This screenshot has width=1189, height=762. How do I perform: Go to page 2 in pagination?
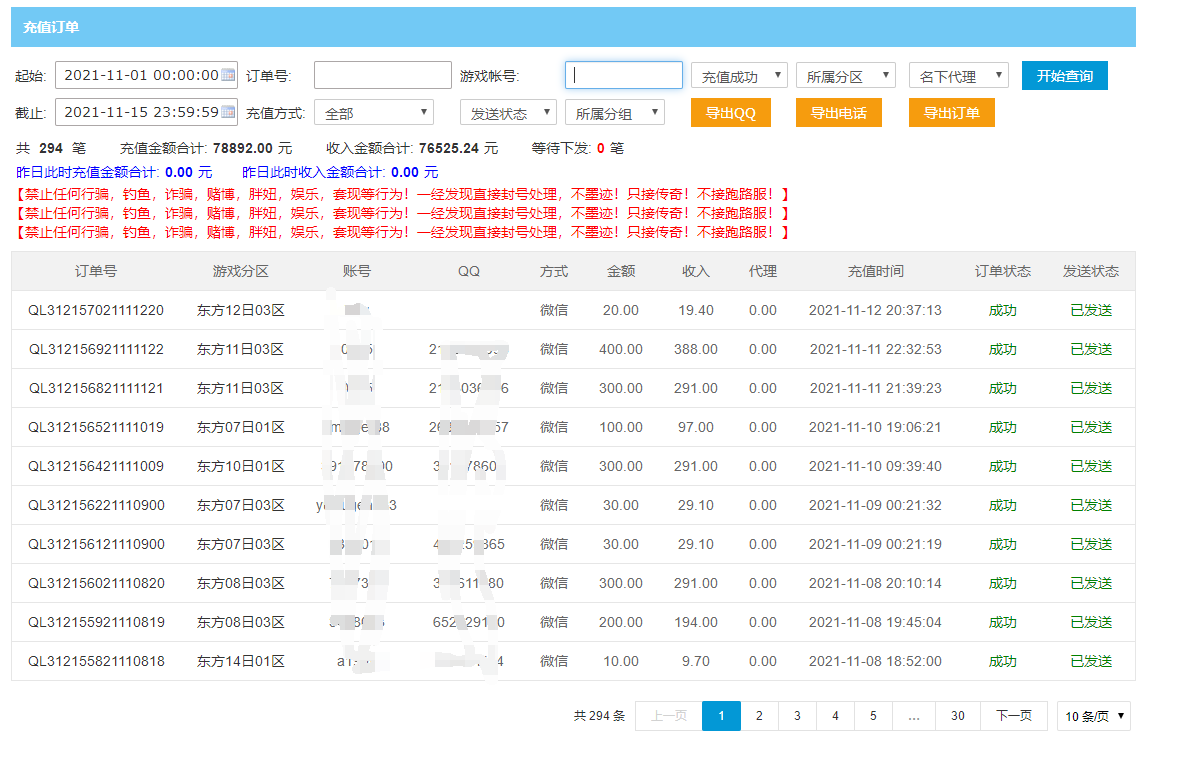click(759, 716)
